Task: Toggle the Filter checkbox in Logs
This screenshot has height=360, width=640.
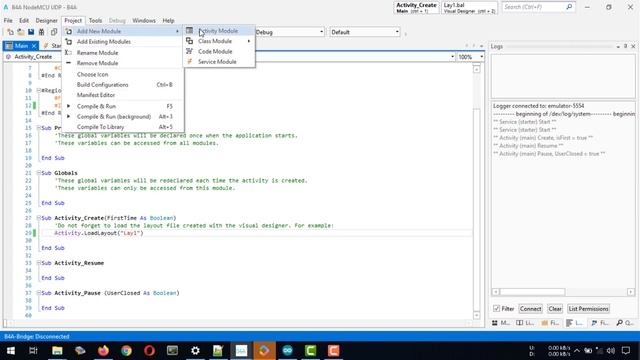Action: click(496, 309)
